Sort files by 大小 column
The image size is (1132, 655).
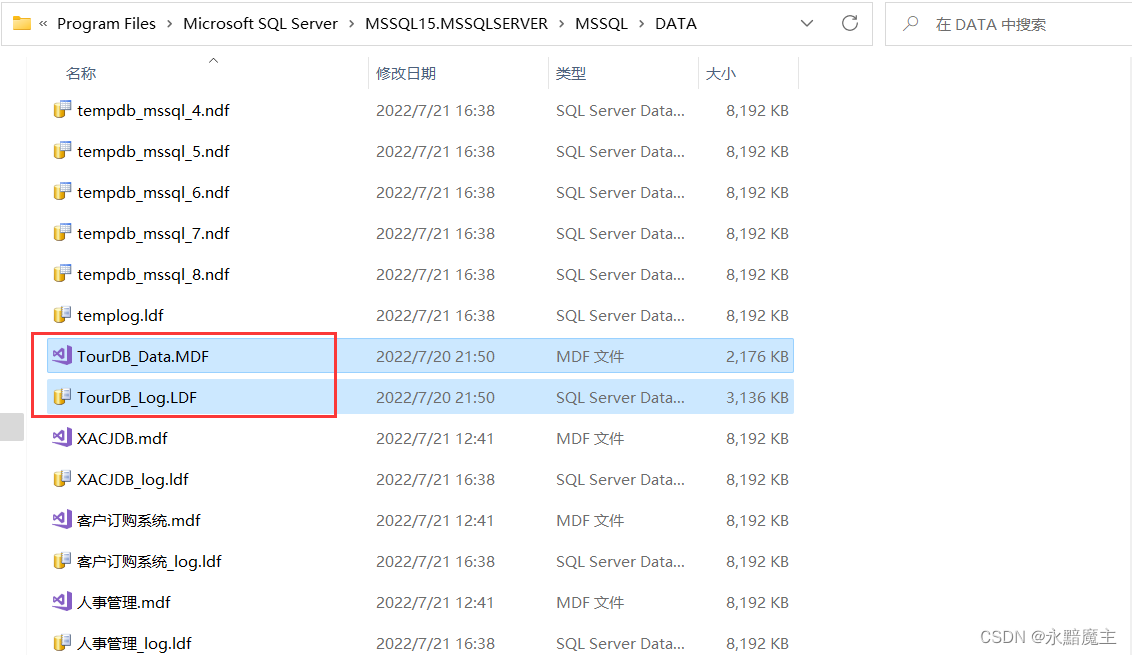pos(720,73)
